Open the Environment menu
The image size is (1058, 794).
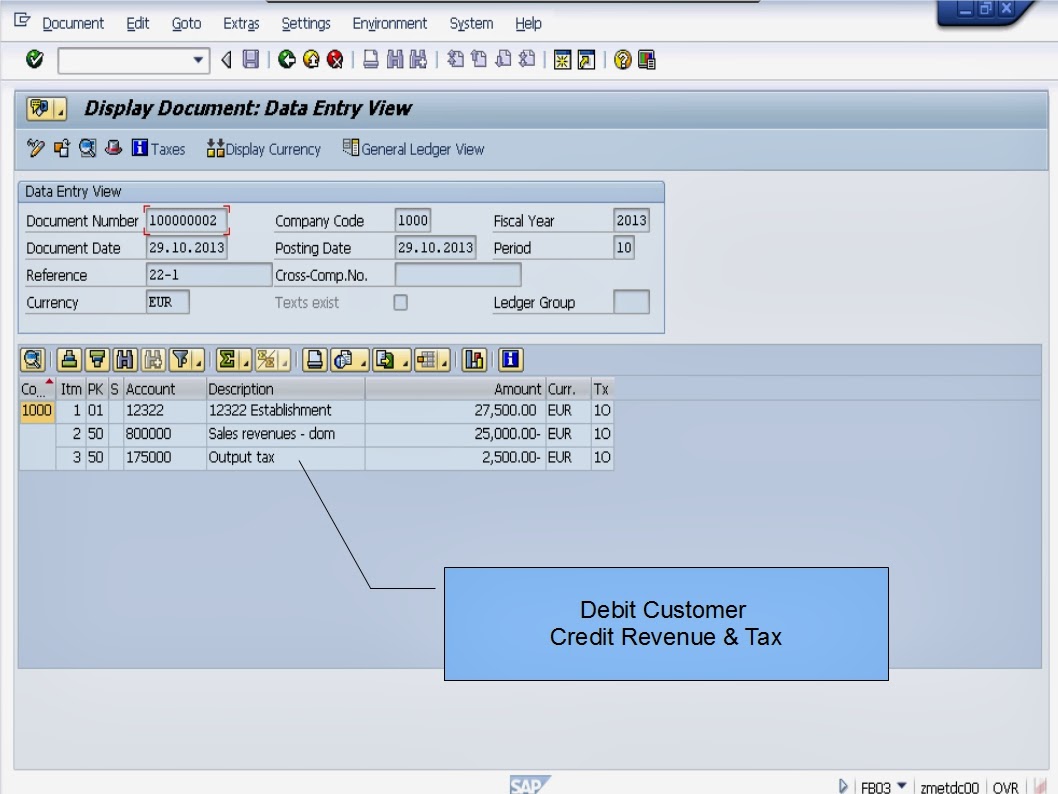coord(389,24)
